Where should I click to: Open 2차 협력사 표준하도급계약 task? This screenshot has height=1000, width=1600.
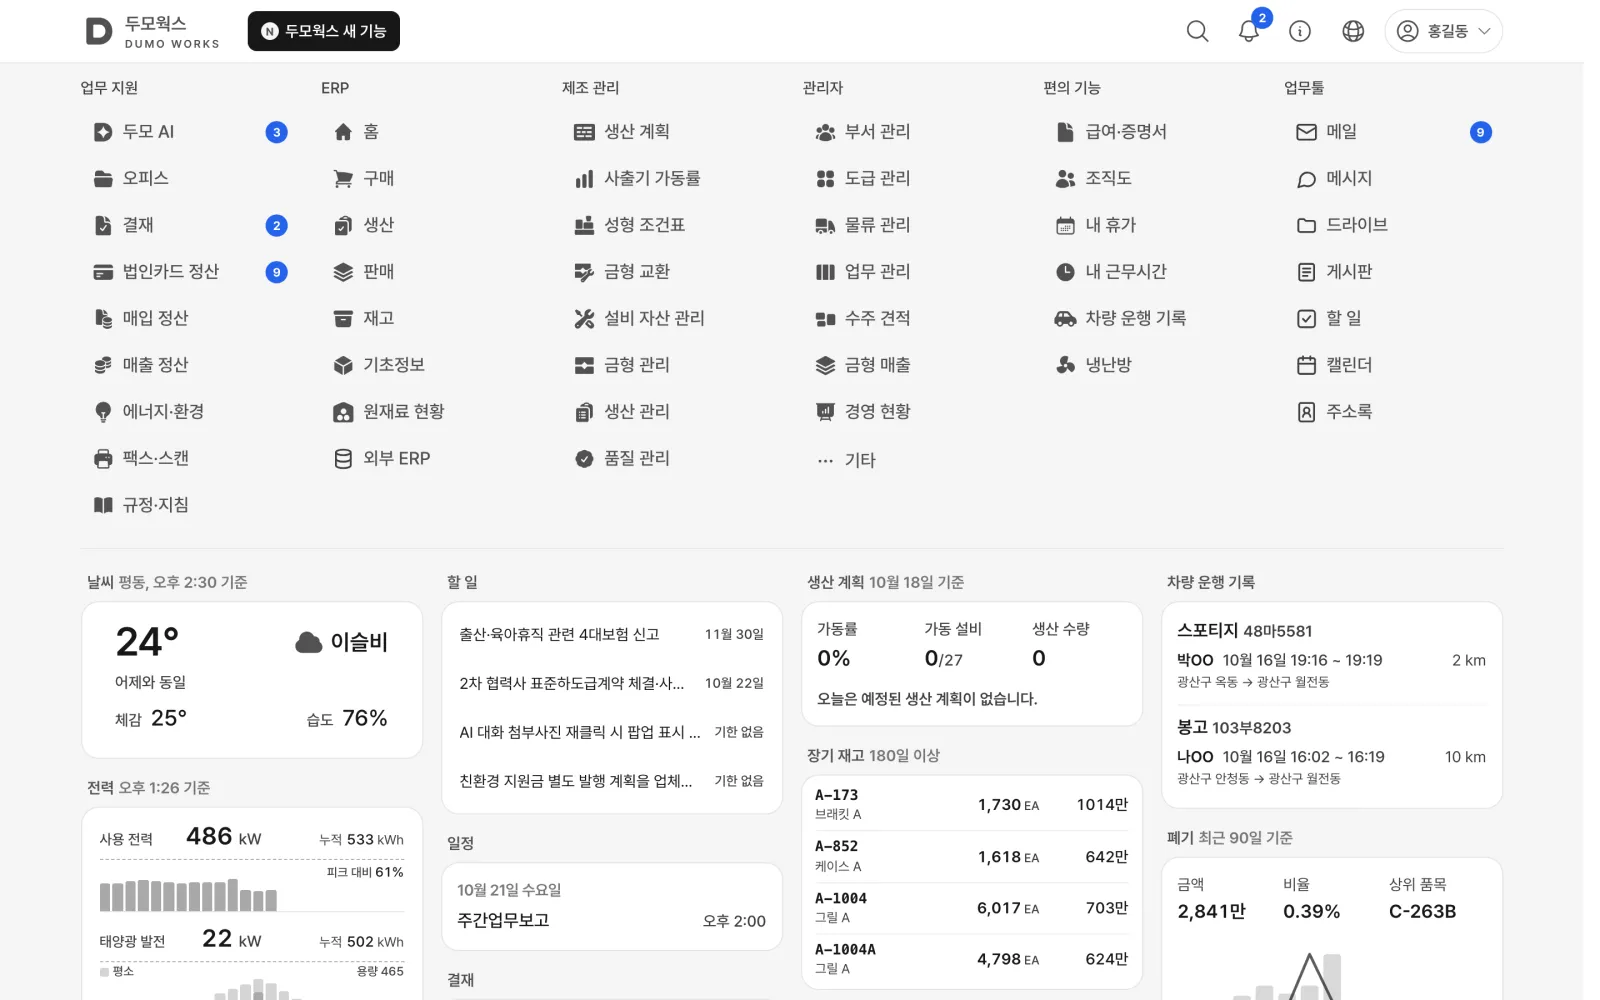click(611, 683)
